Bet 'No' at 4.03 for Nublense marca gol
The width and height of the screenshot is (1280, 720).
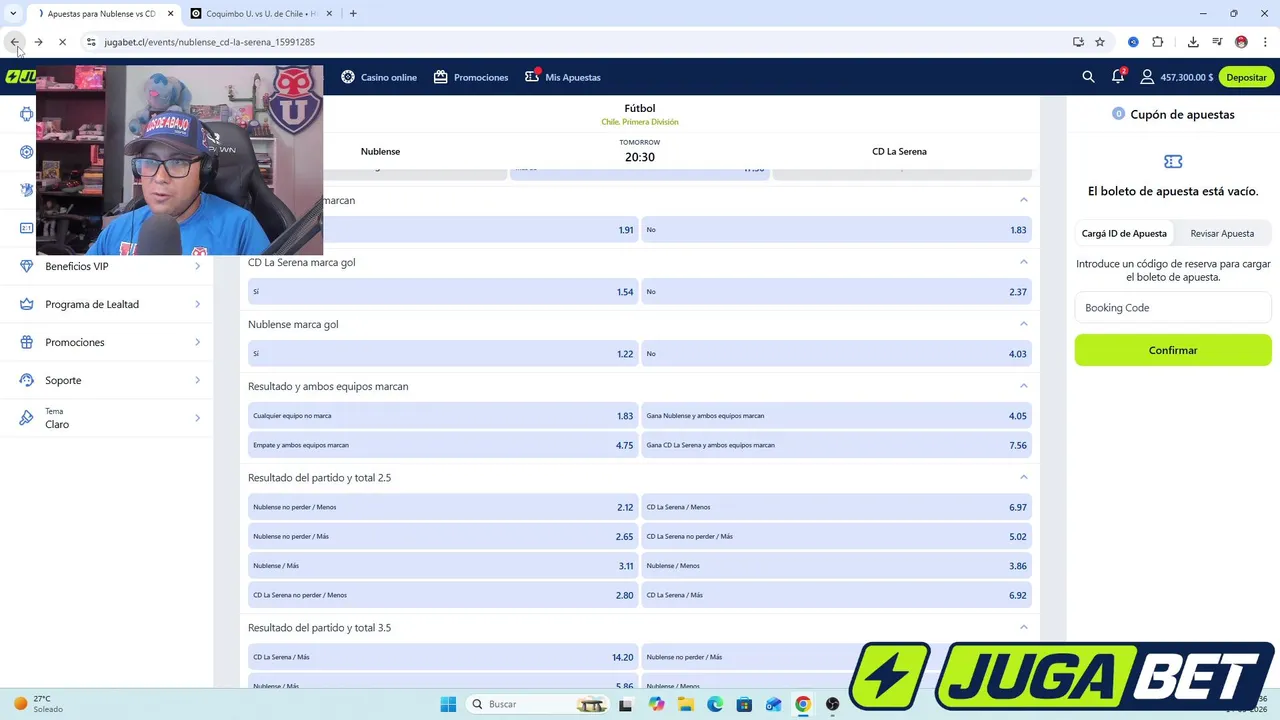[x=836, y=354]
